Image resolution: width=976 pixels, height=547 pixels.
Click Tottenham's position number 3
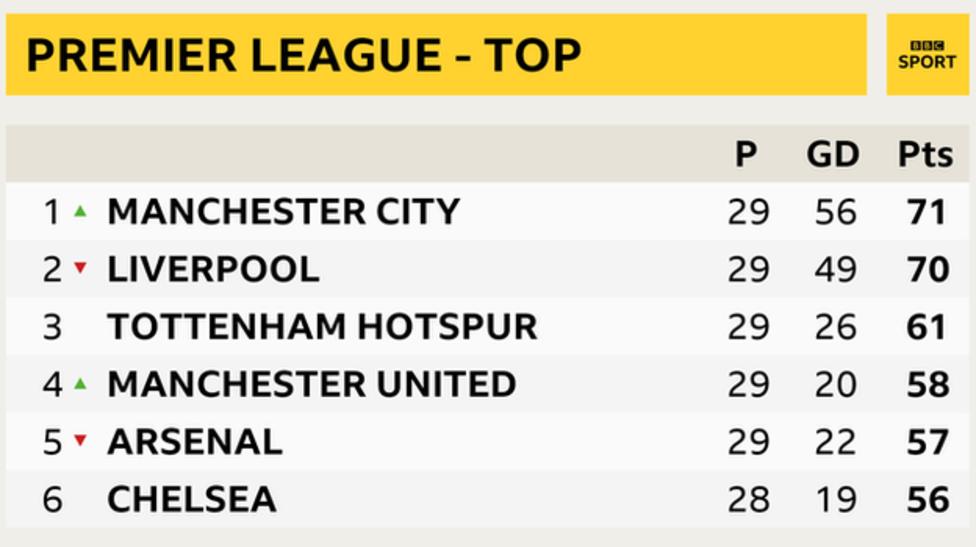[53, 326]
